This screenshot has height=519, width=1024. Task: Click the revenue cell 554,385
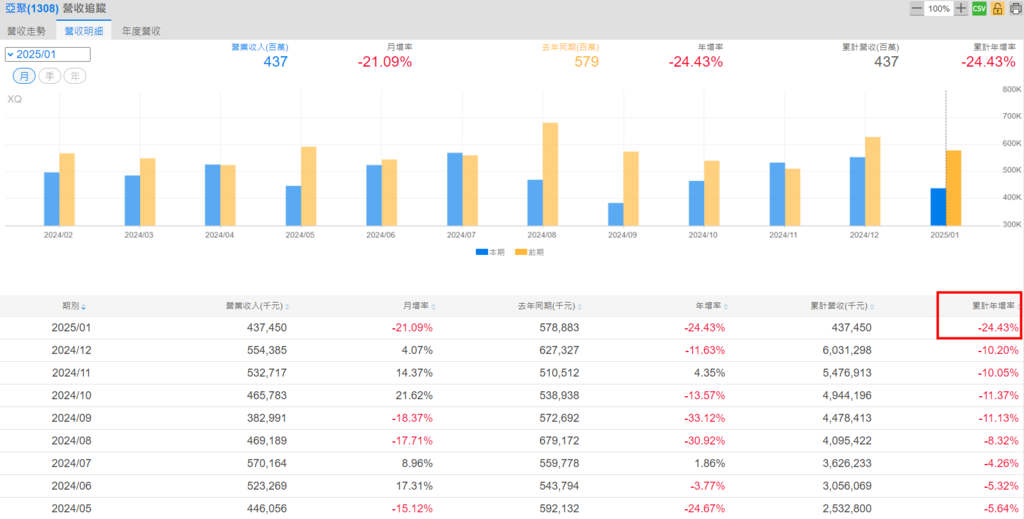(x=266, y=351)
